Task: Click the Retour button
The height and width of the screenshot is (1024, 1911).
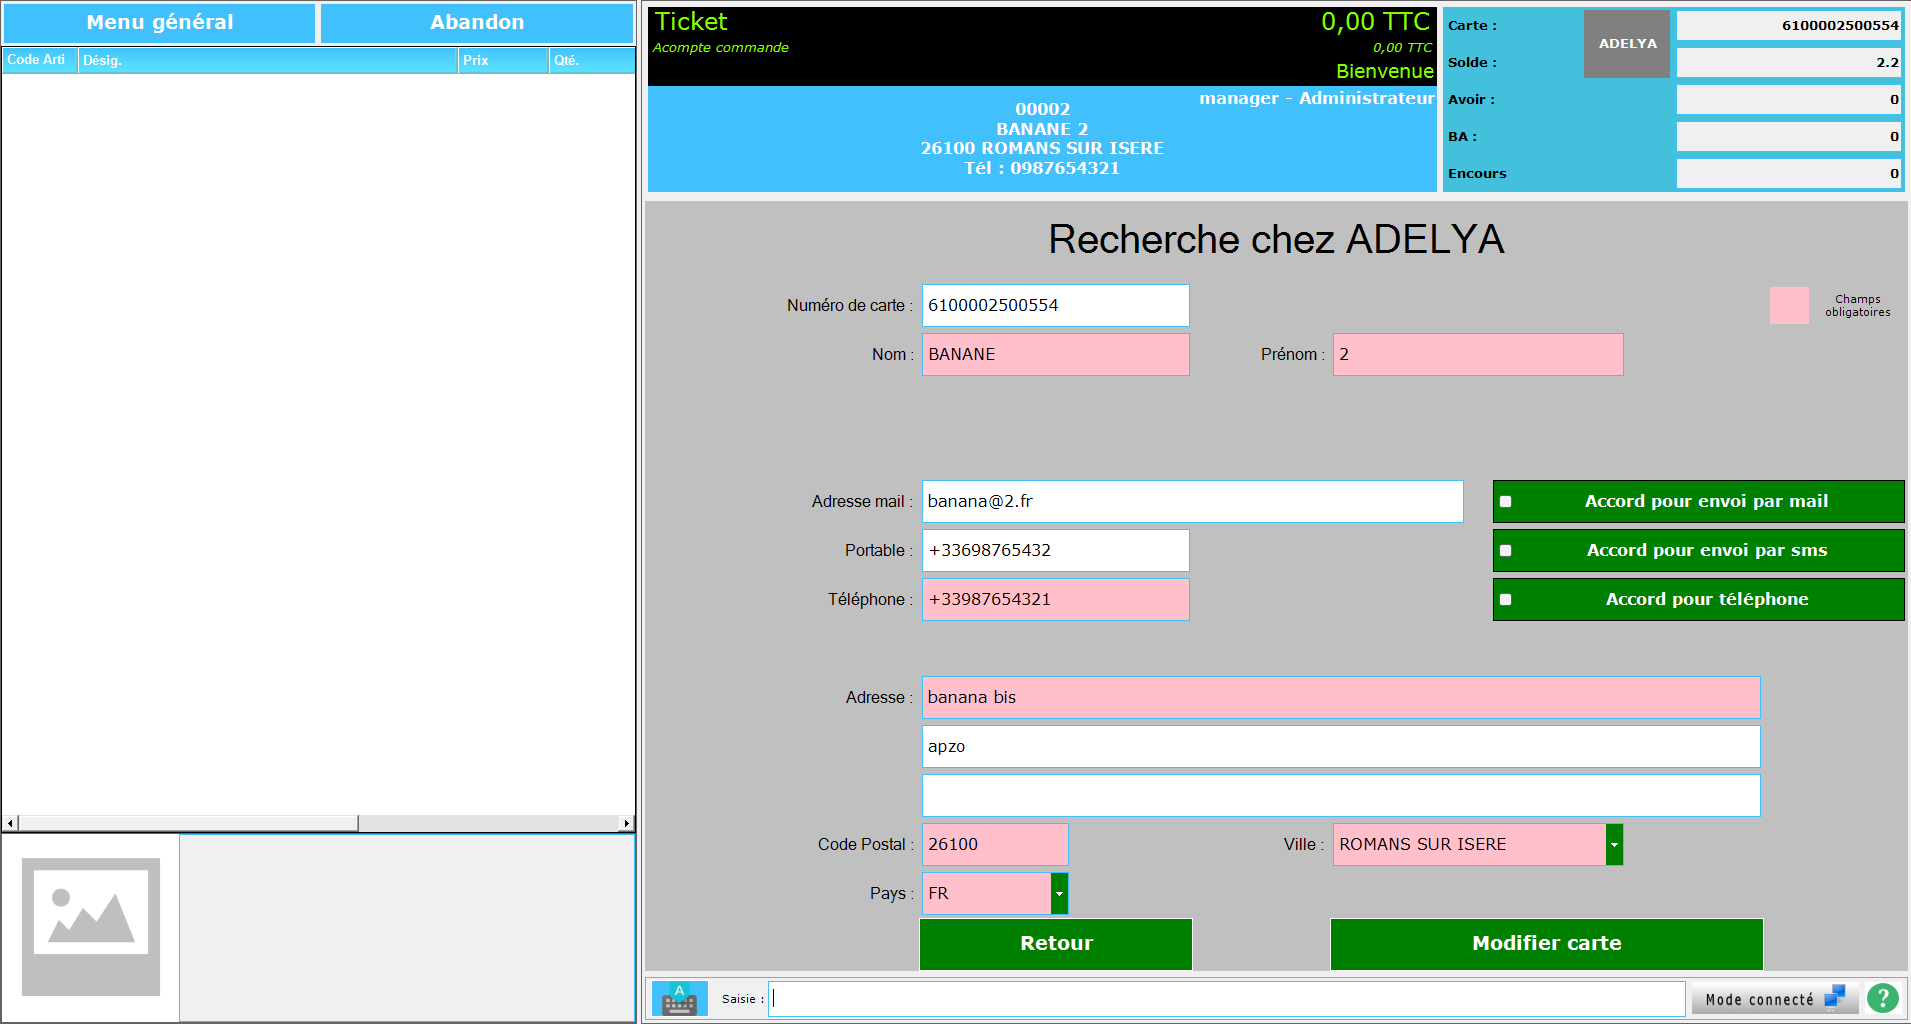Action: tap(1056, 944)
